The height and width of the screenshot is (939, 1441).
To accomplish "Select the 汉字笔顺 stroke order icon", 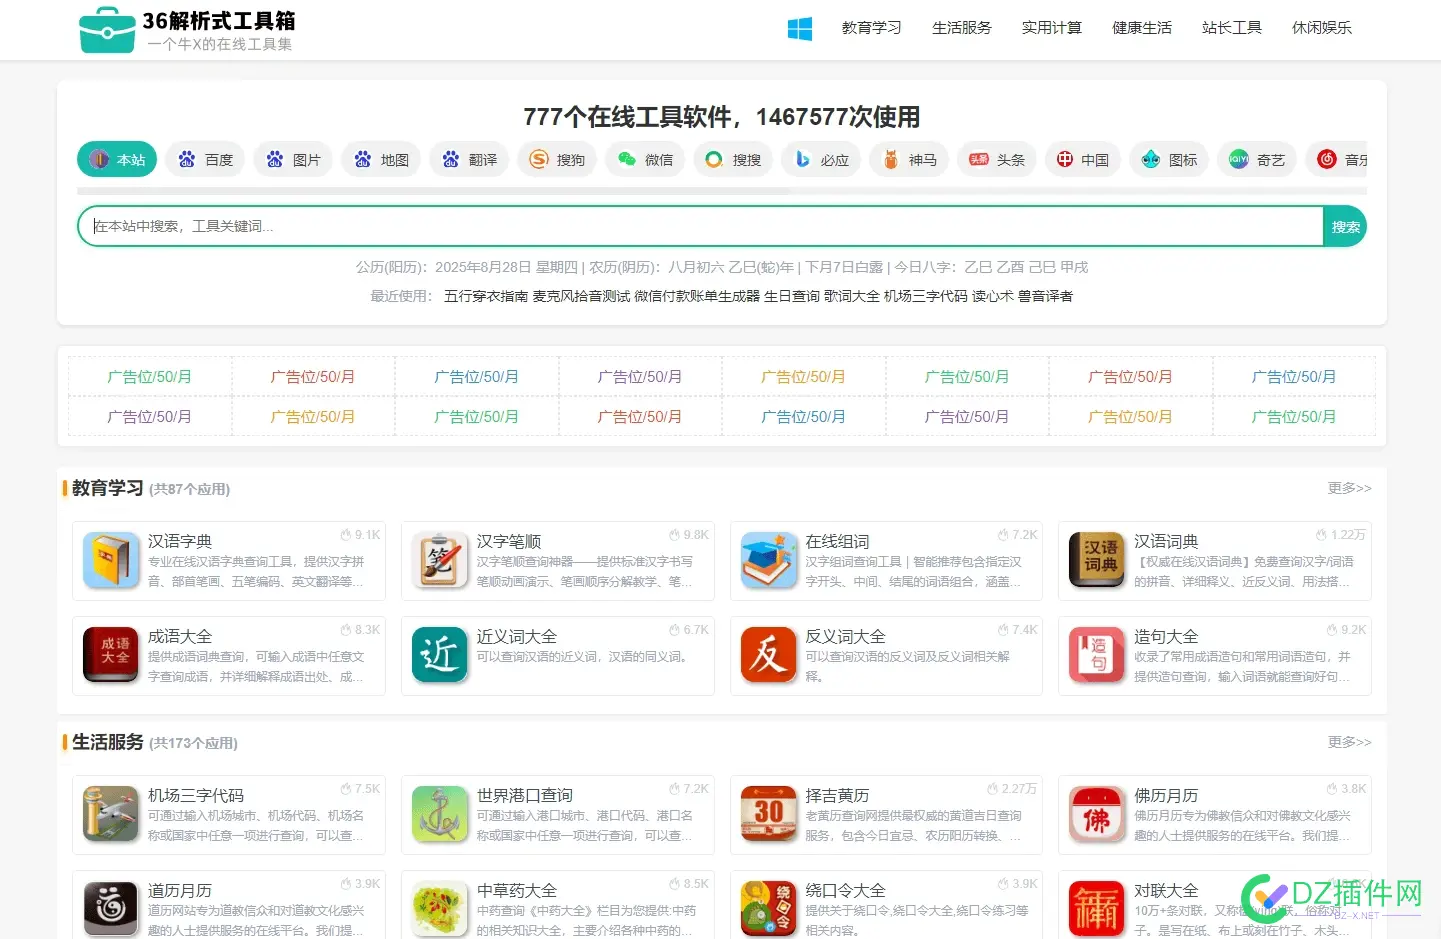I will tap(439, 561).
